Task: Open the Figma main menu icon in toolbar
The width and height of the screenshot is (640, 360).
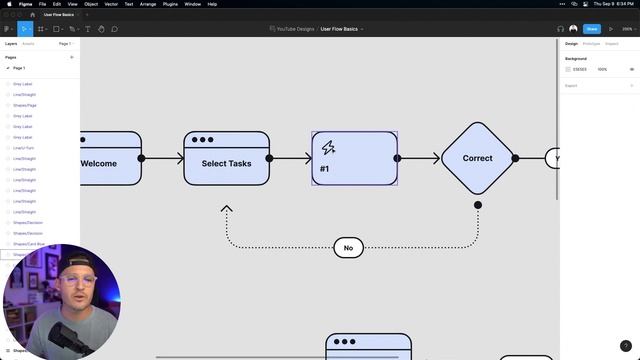Action: click(6, 29)
